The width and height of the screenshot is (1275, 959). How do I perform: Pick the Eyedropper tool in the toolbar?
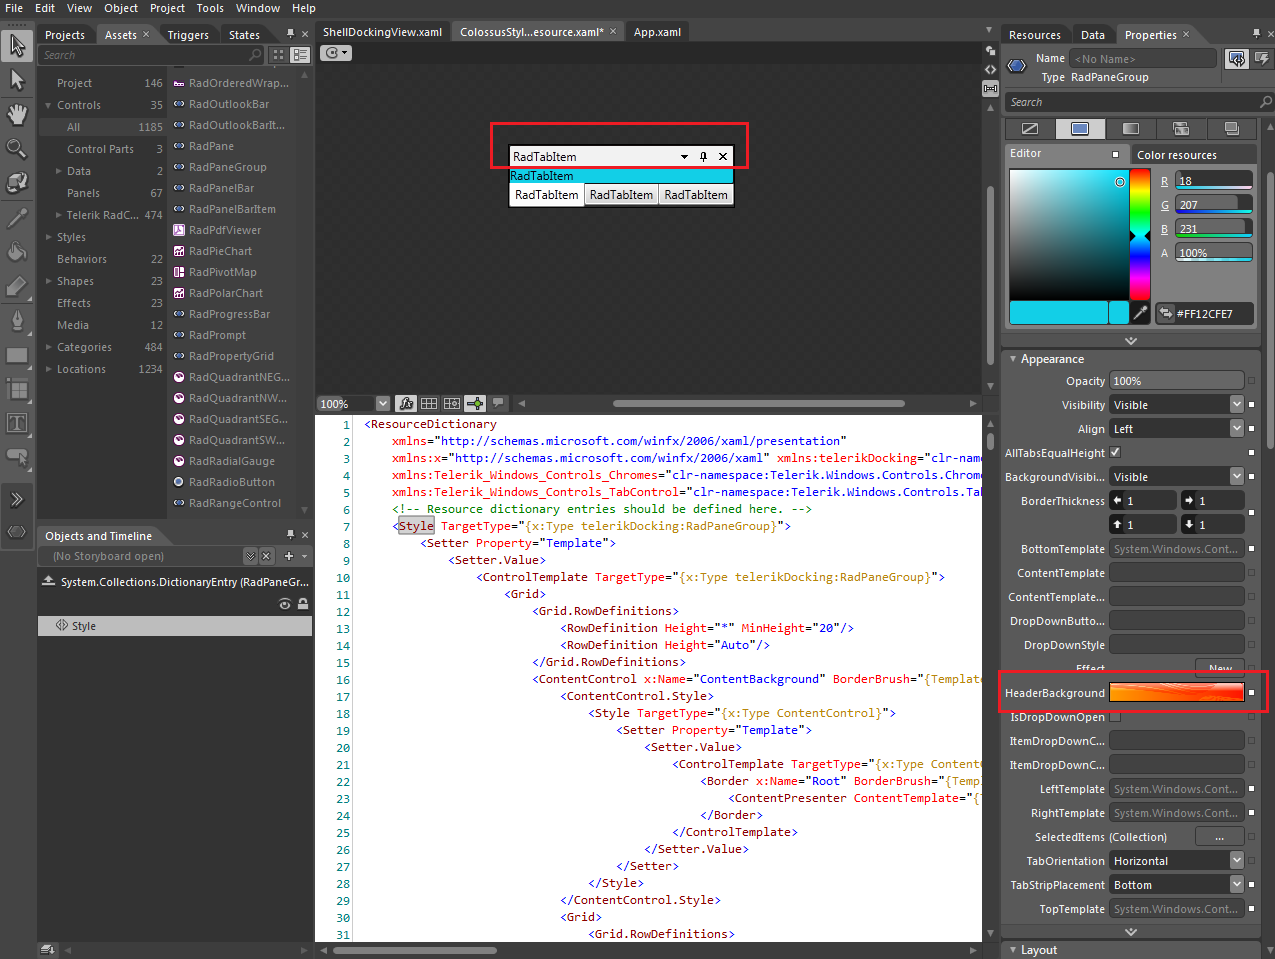coord(17,217)
